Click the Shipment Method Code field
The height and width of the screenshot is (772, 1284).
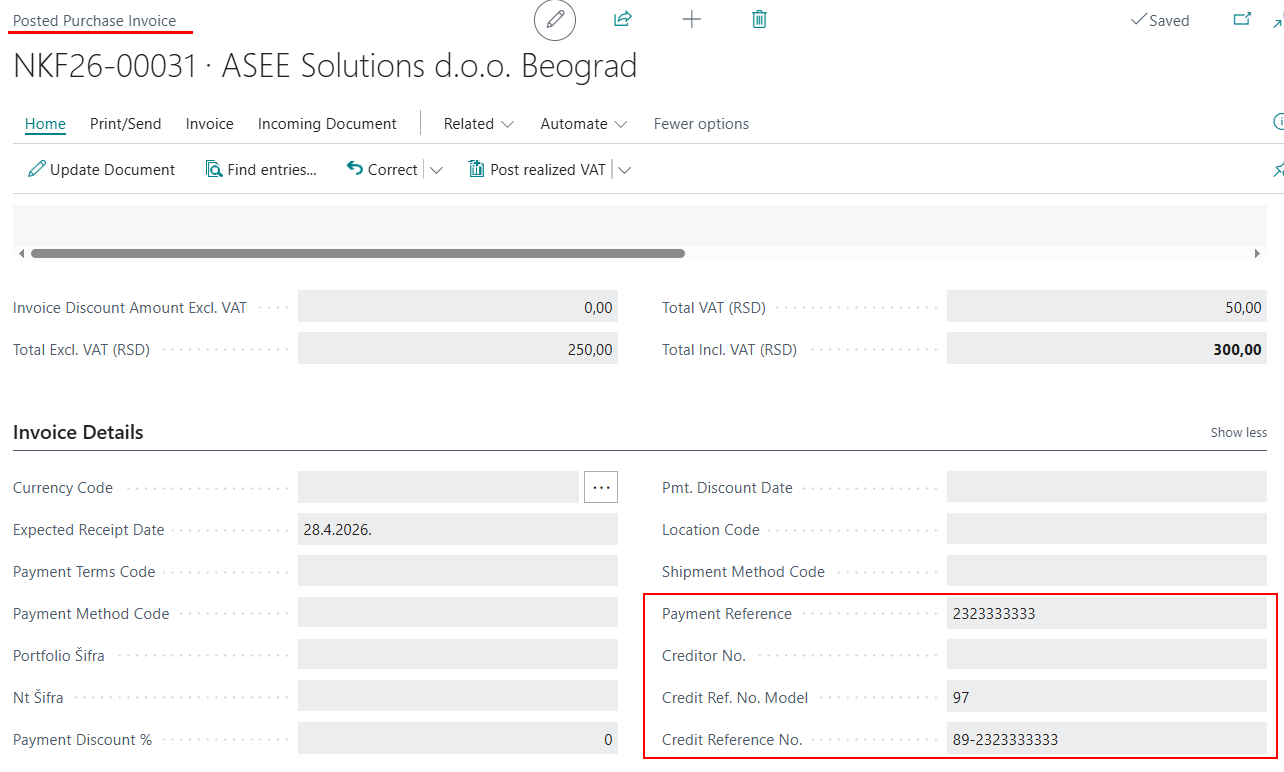pyautogui.click(x=1107, y=572)
